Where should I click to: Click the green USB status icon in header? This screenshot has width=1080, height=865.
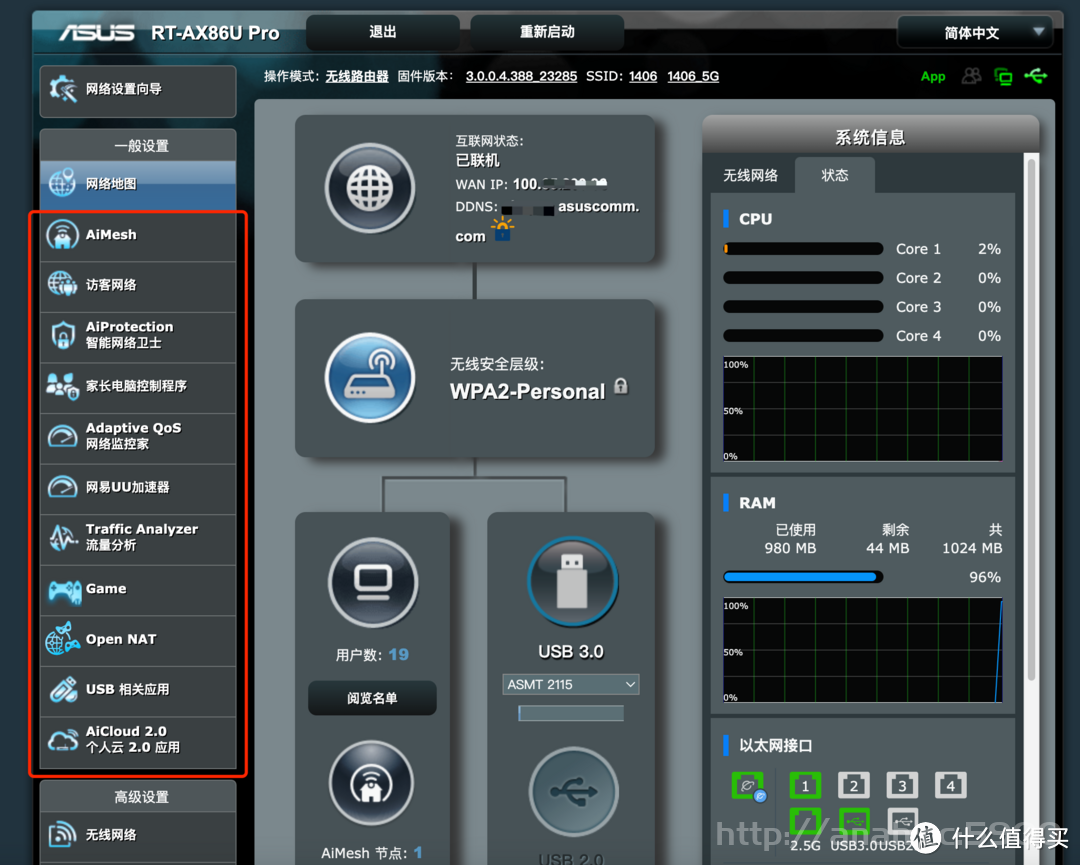click(1035, 76)
